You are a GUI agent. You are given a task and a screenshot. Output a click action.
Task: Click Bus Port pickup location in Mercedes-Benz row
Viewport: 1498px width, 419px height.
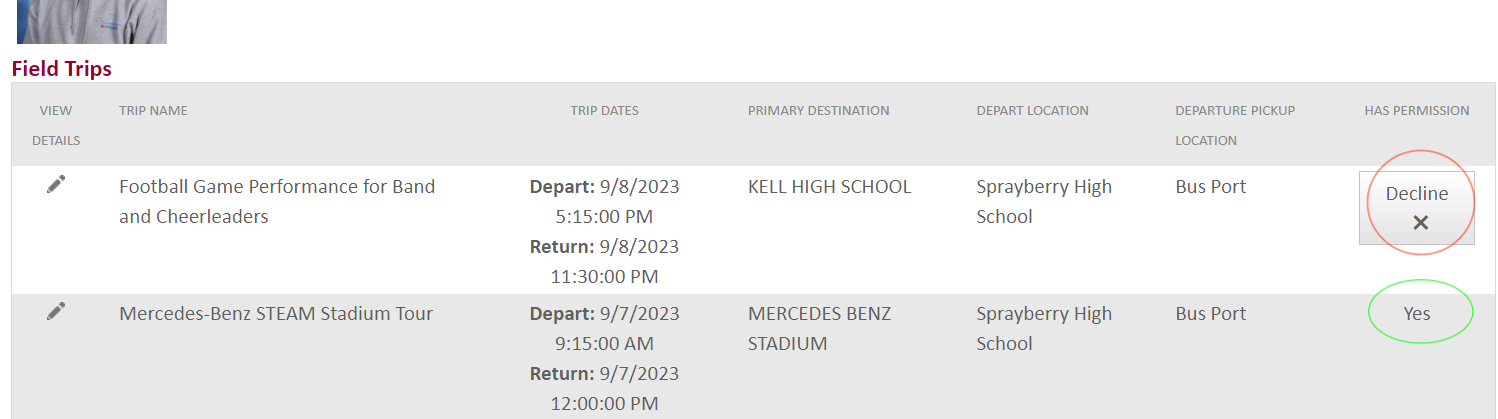coord(1211,313)
